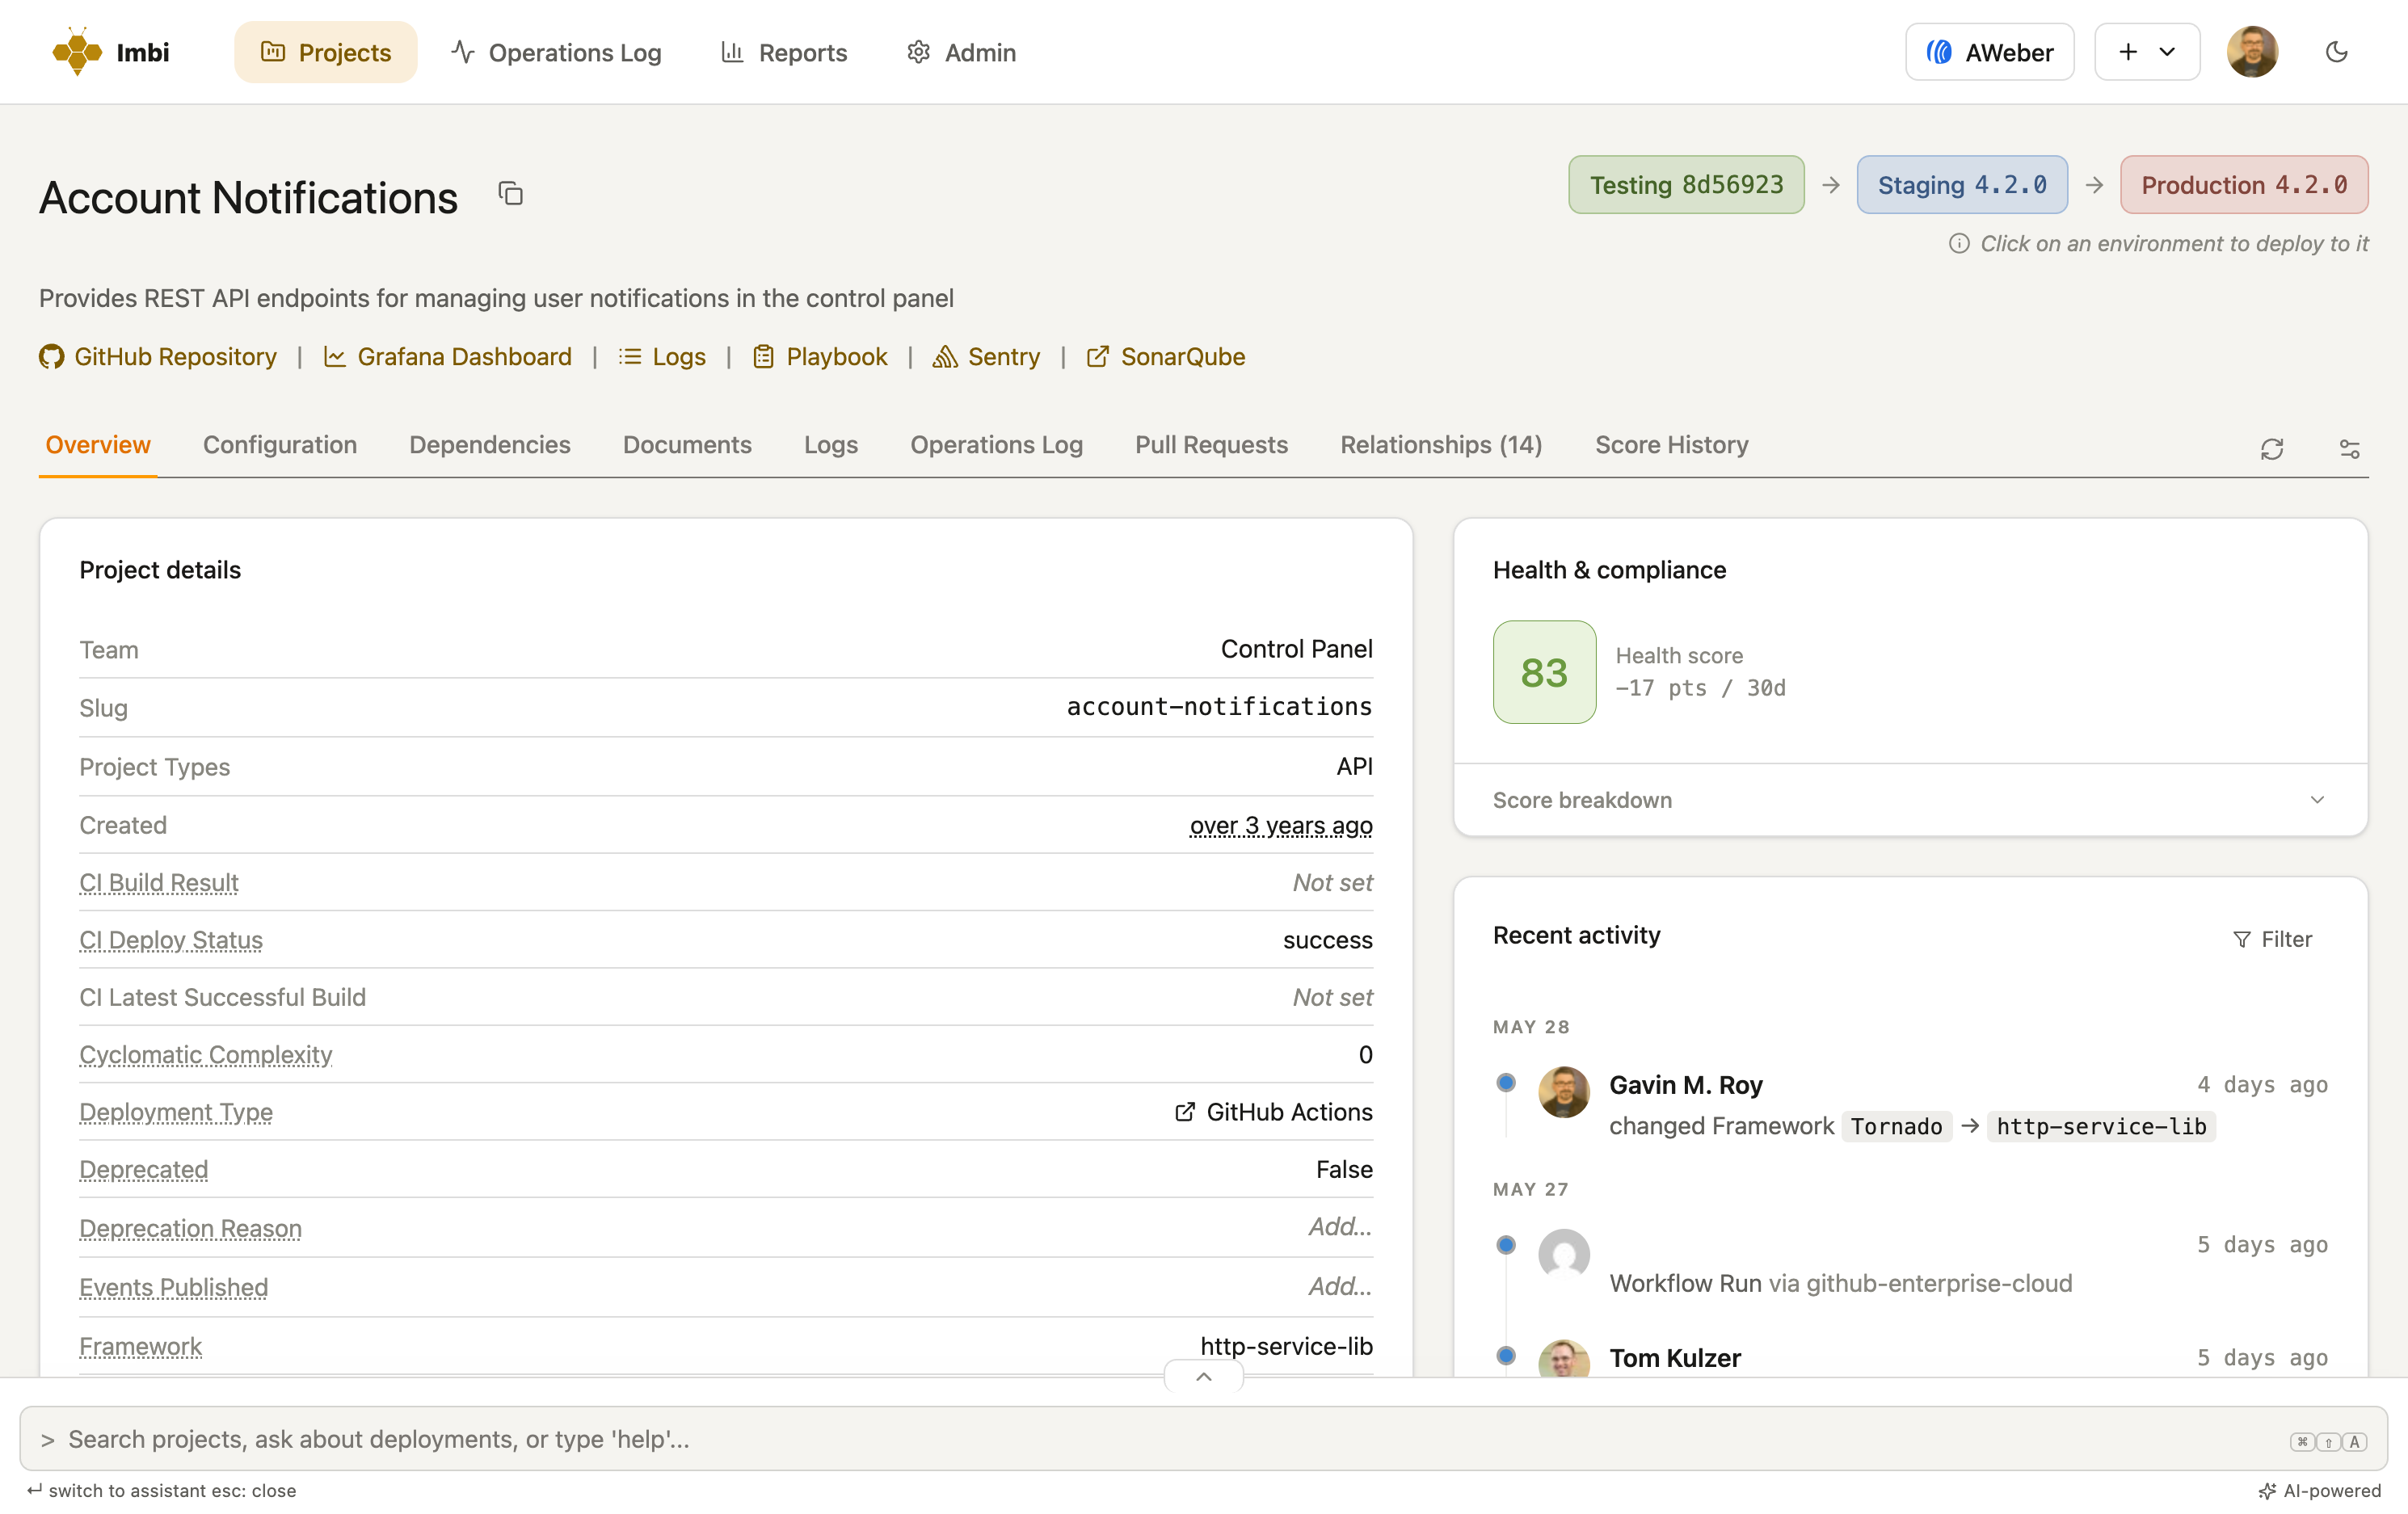Expand the Score breakdown section
Viewport: 2408px width, 1514px height.
pos(1910,800)
